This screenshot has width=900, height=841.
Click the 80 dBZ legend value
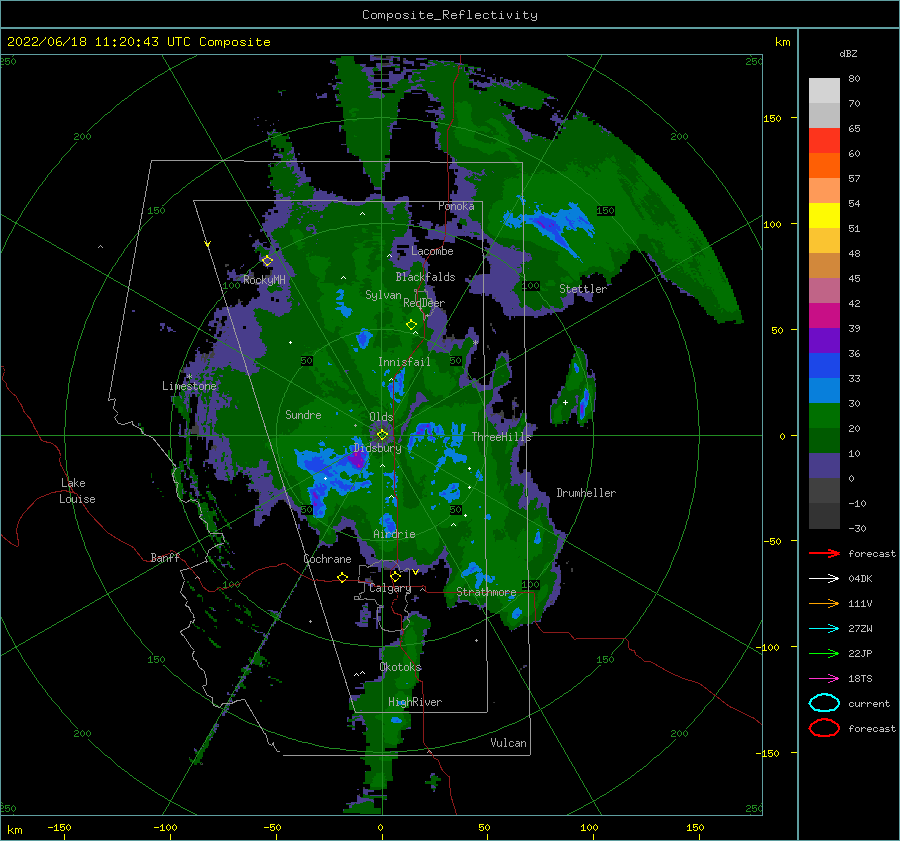click(854, 79)
